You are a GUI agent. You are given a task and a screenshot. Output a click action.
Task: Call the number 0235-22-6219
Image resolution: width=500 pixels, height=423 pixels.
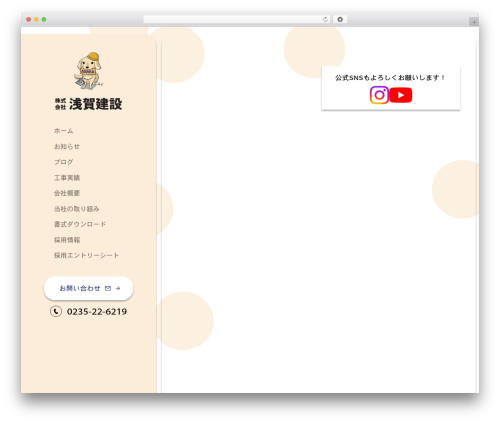pyautogui.click(x=97, y=311)
